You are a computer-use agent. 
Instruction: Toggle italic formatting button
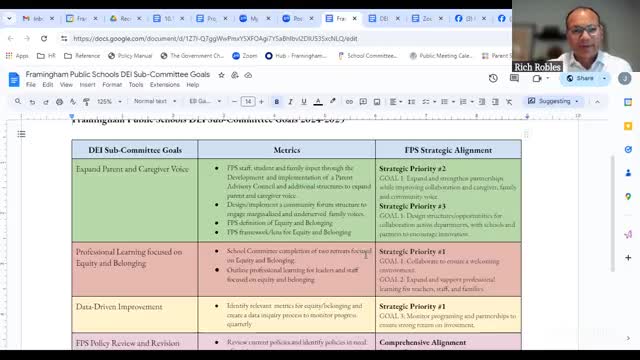click(290, 102)
